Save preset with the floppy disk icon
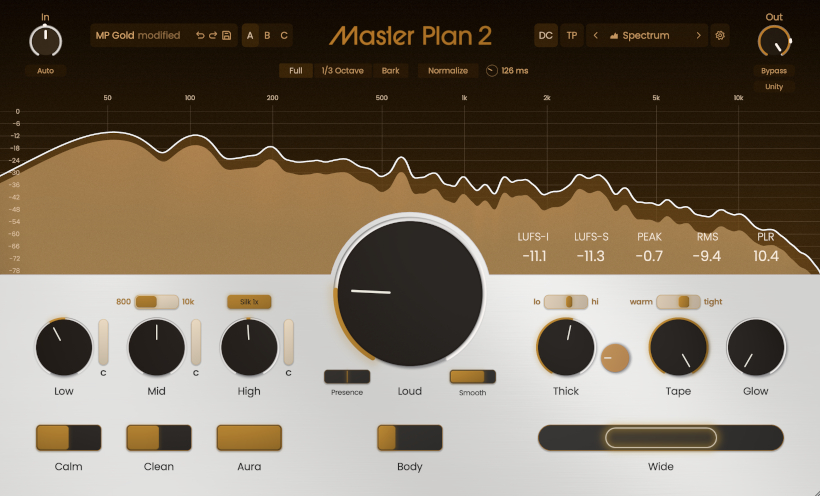Screen dimensions: 820x496 pos(226,36)
